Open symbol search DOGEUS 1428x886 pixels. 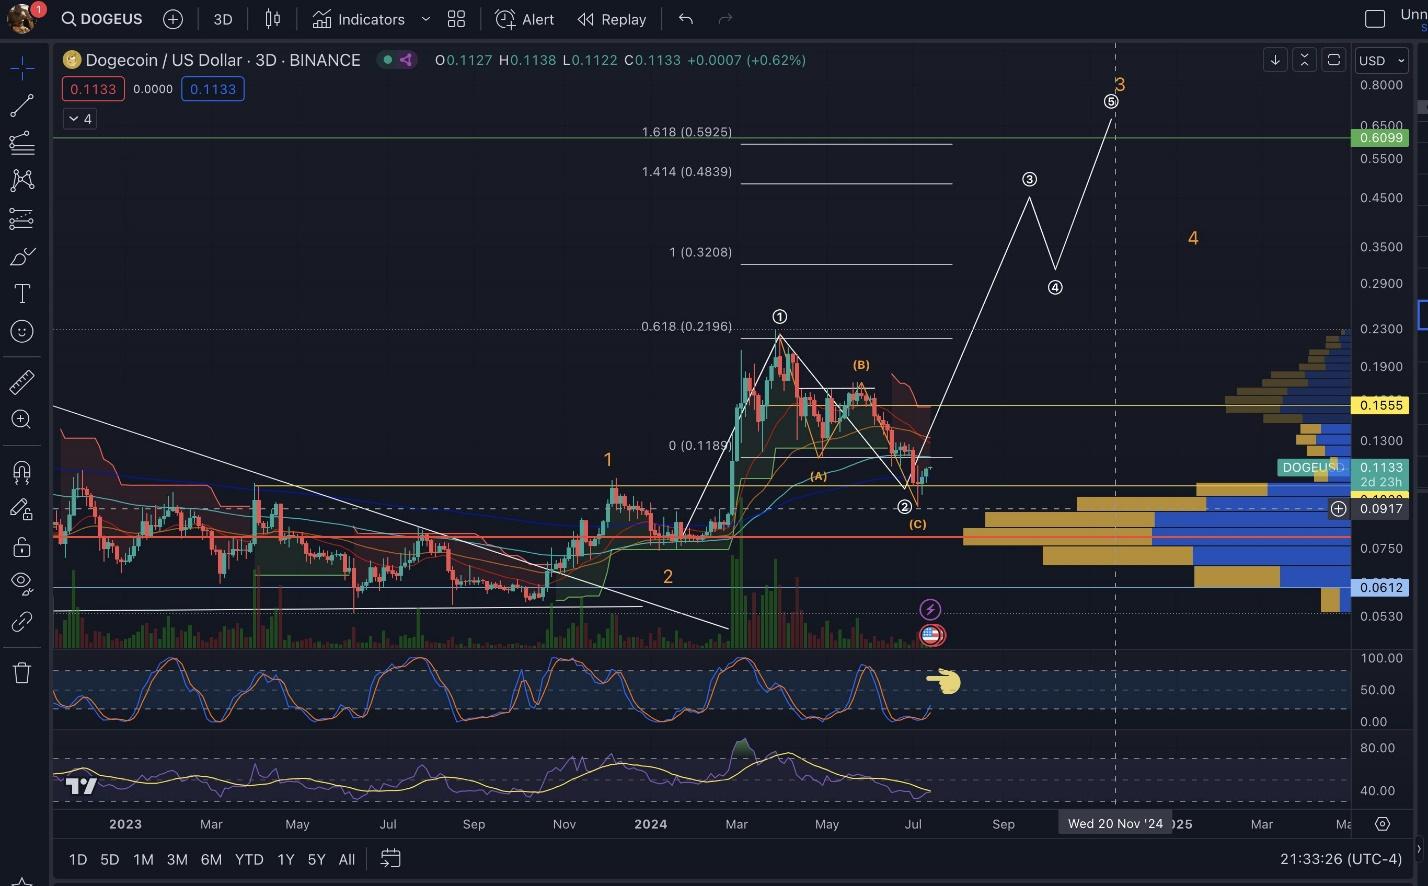102,19
